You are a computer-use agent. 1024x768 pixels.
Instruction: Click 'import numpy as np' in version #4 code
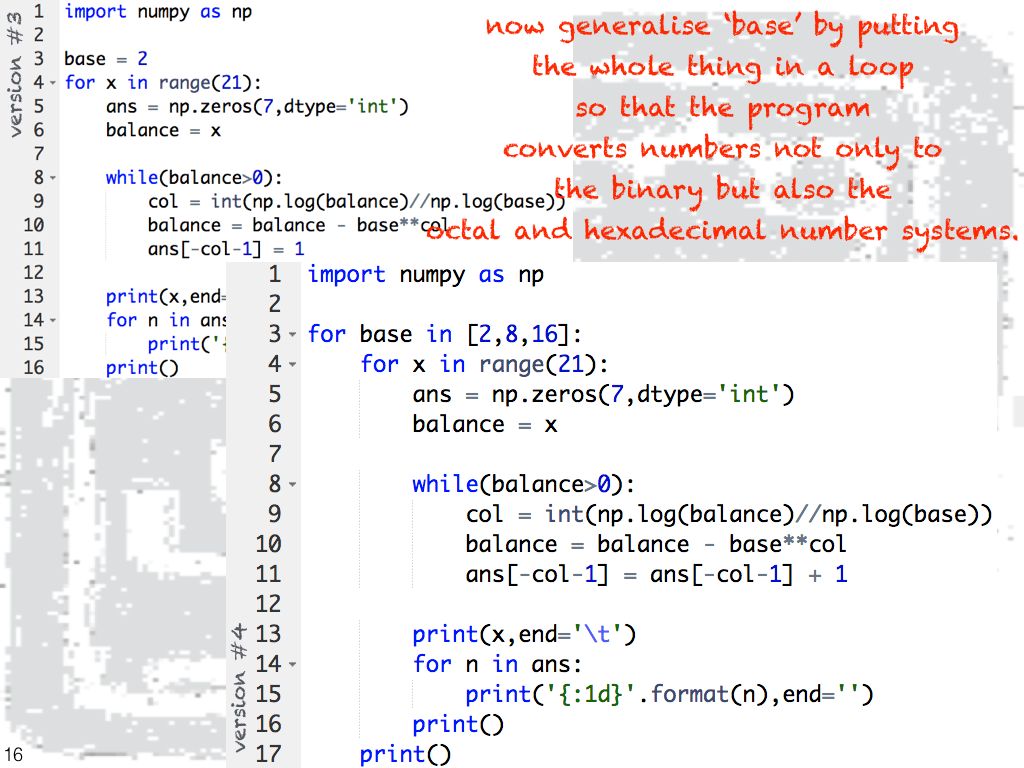(x=425, y=274)
